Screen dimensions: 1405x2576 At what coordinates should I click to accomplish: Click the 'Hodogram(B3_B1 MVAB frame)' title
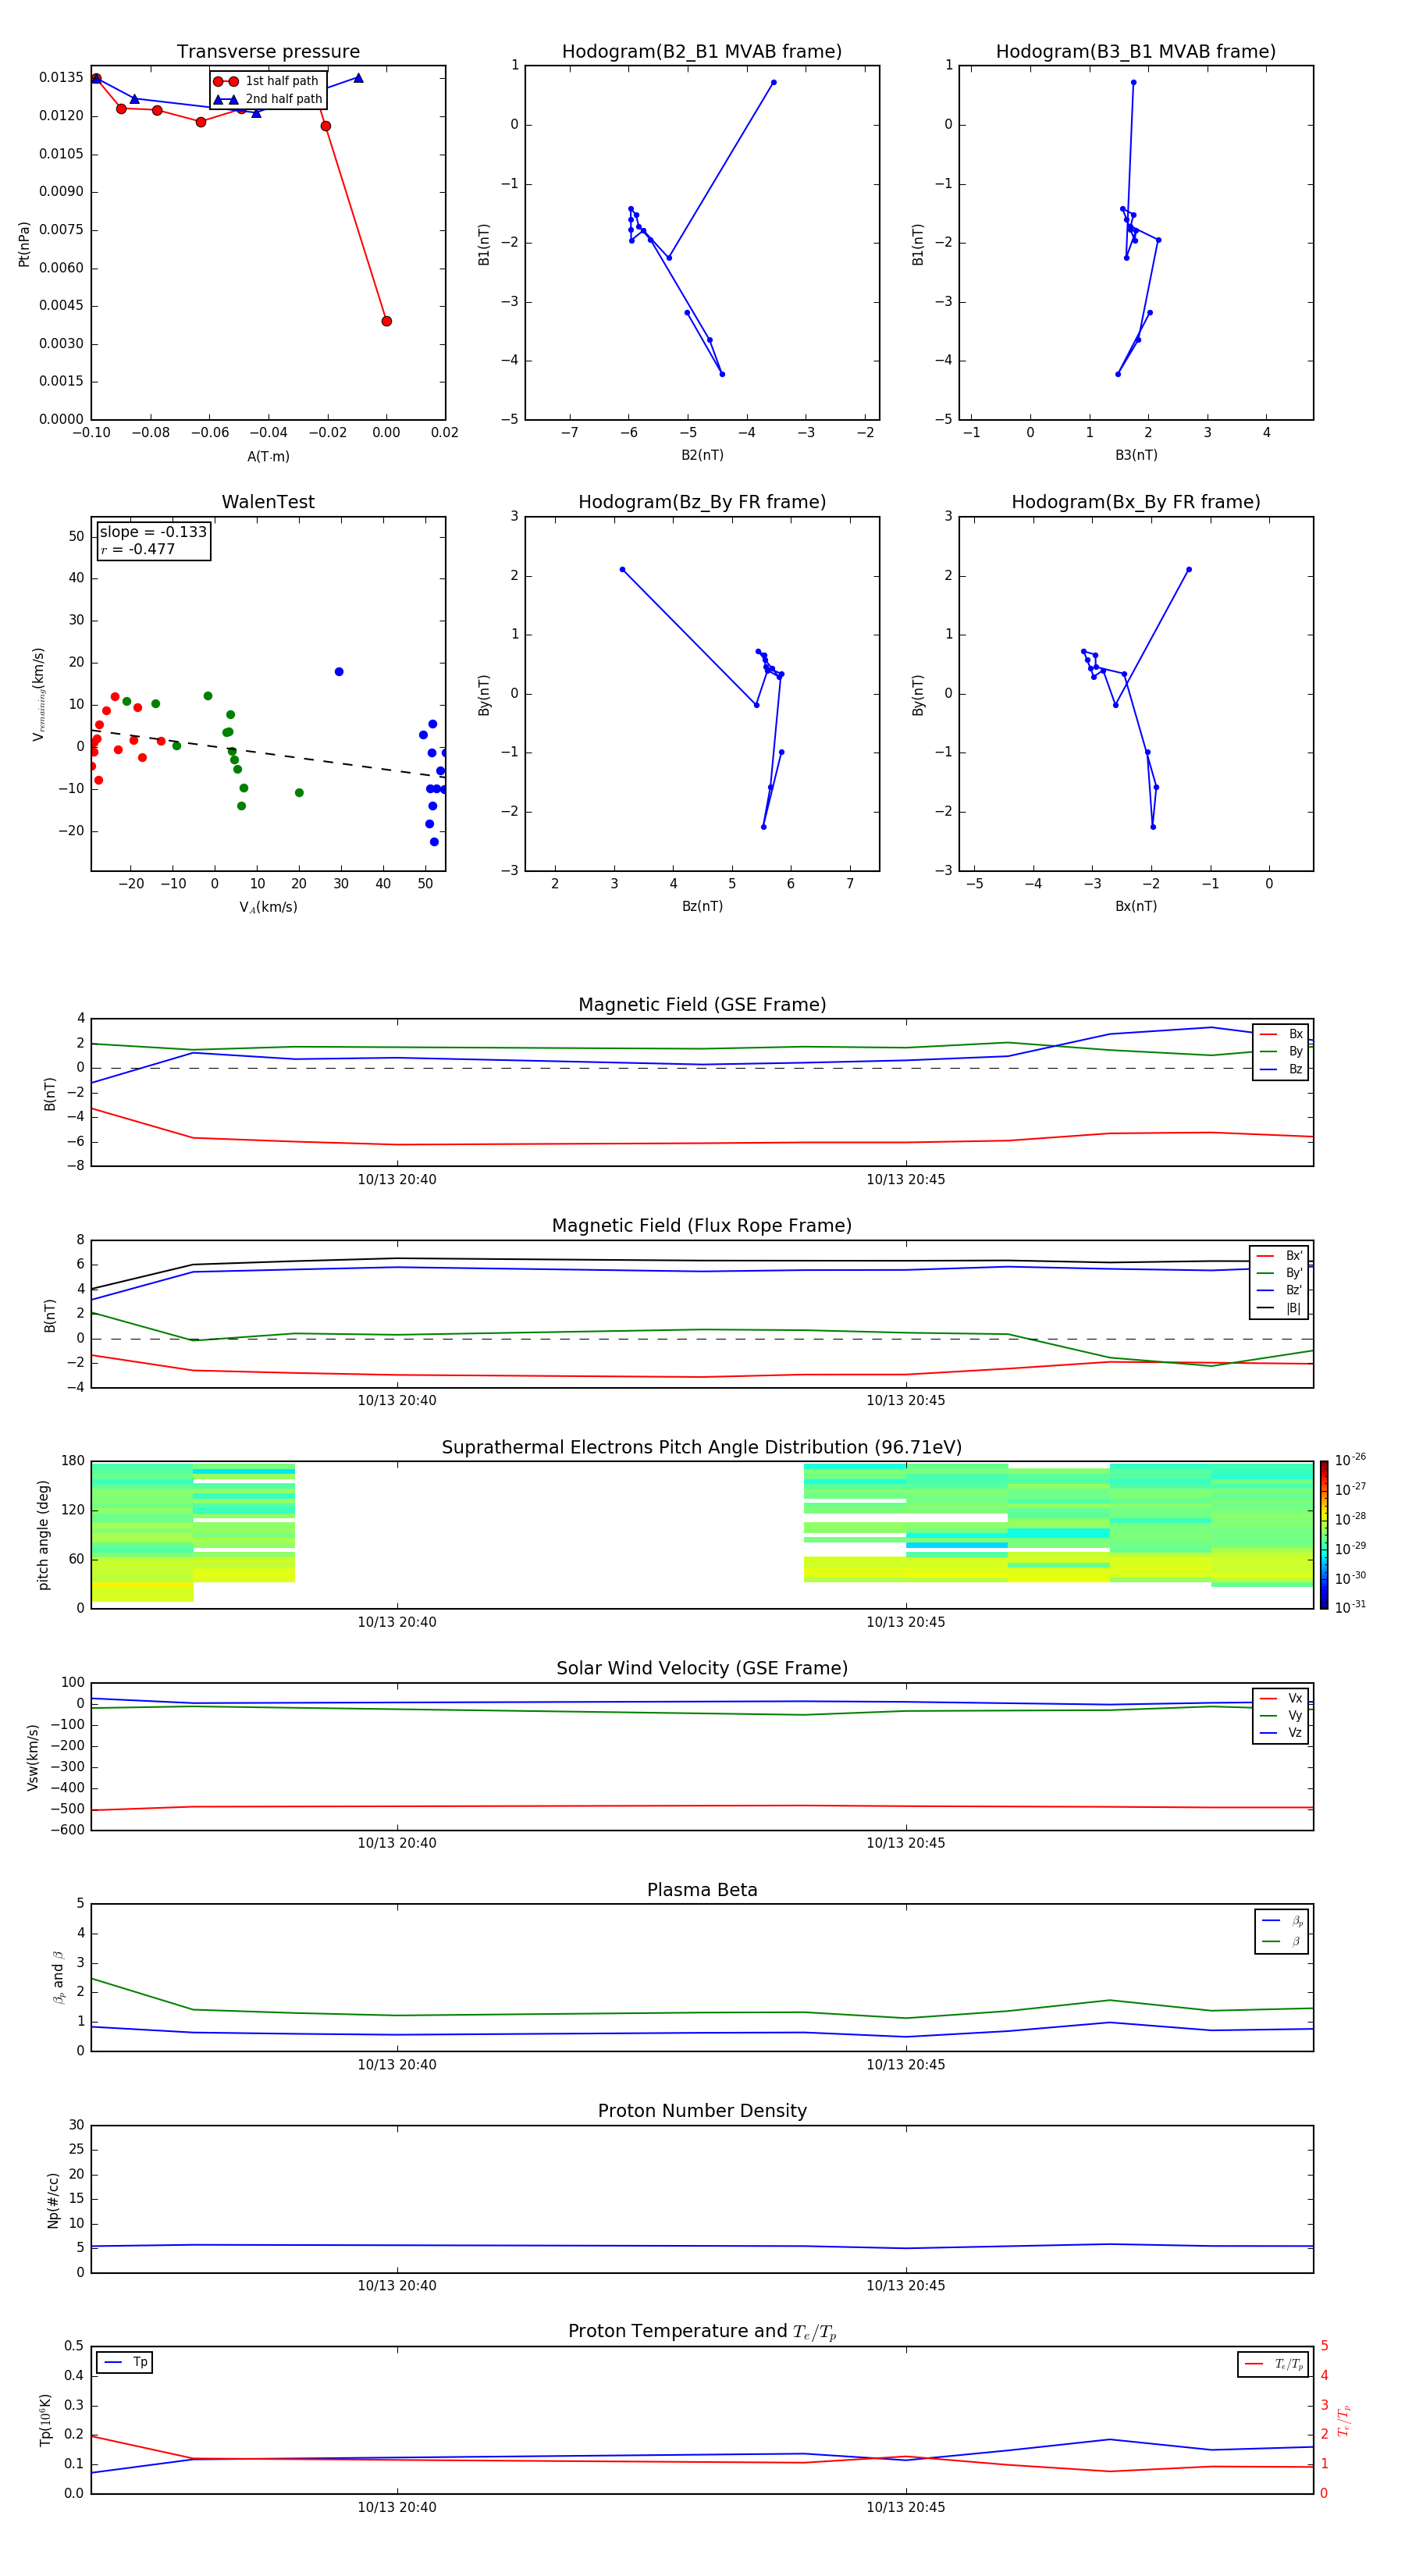(x=1136, y=52)
